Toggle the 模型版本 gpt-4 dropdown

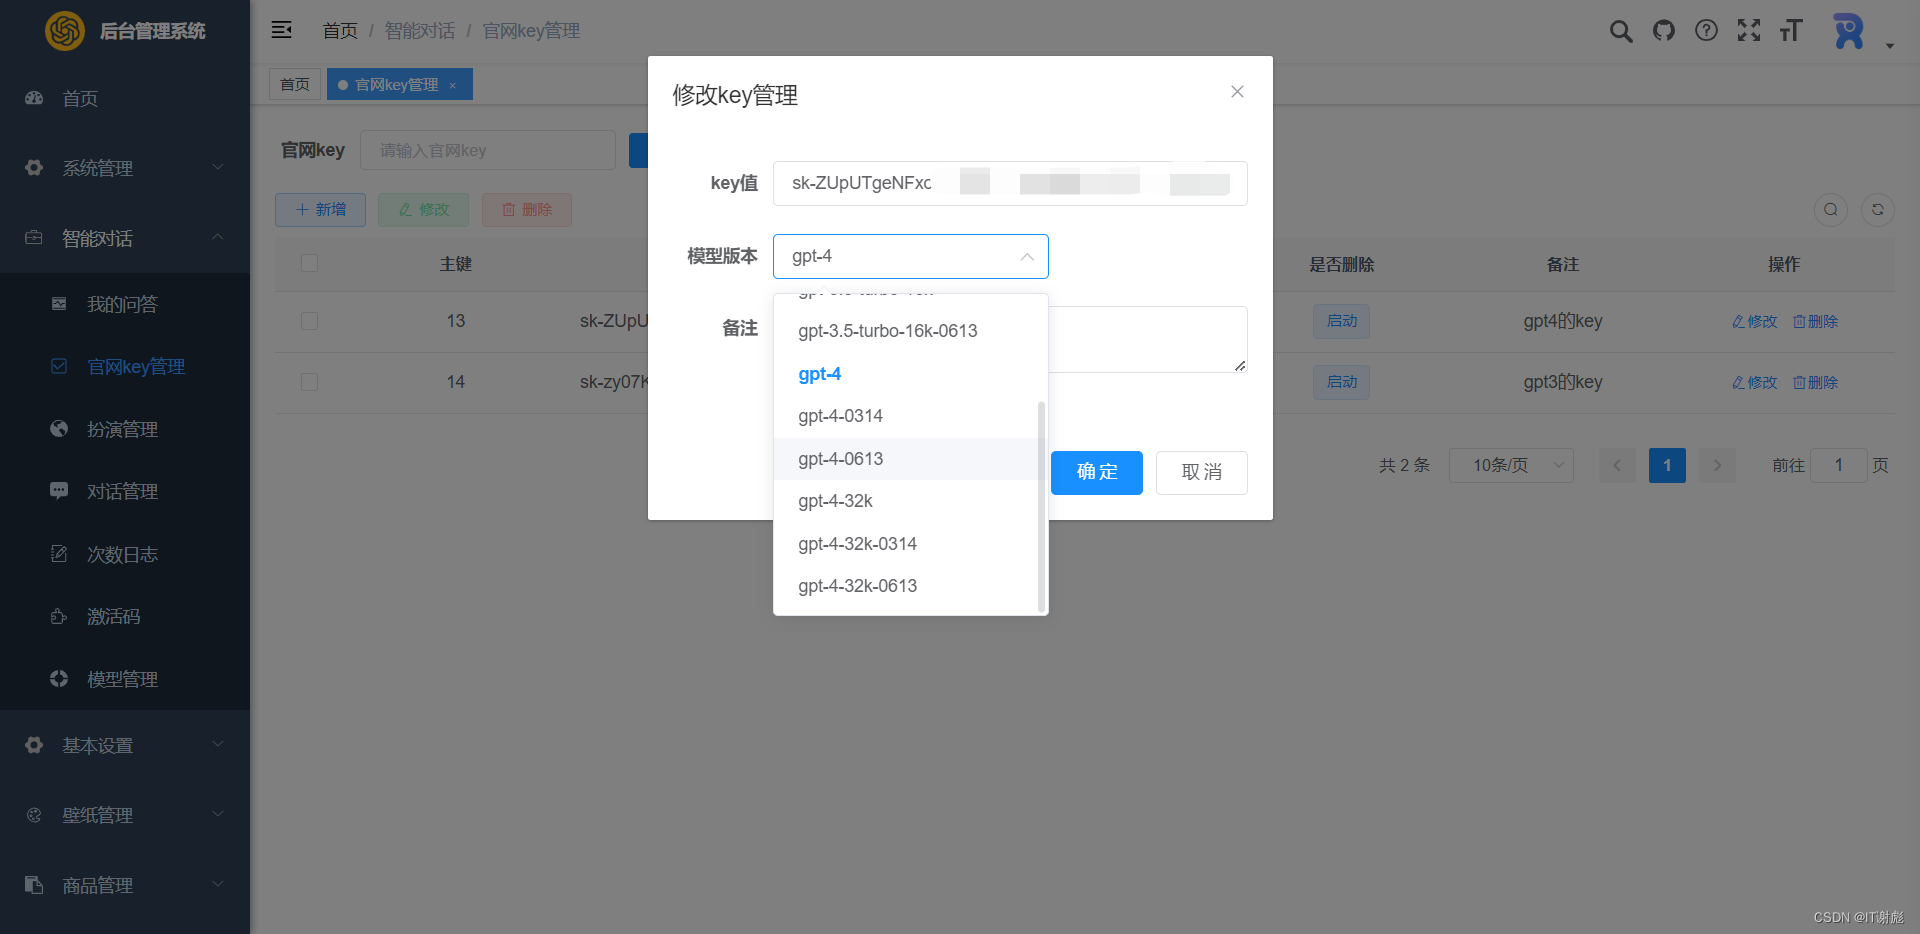910,256
